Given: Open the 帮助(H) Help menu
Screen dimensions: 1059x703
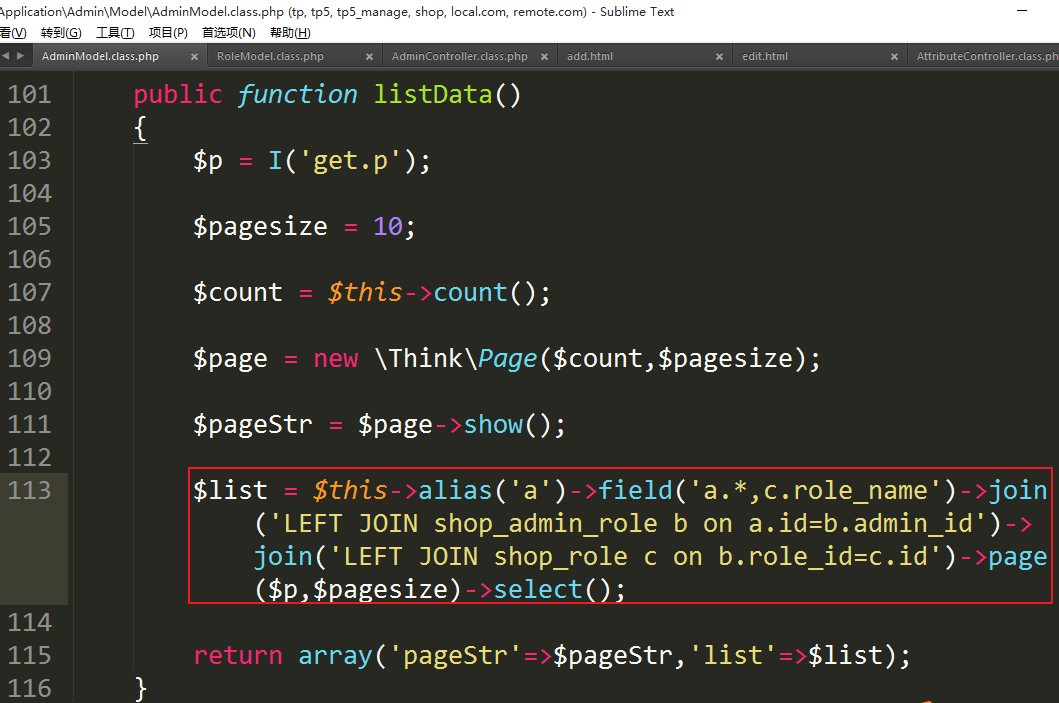Looking at the screenshot, I should [x=290, y=33].
